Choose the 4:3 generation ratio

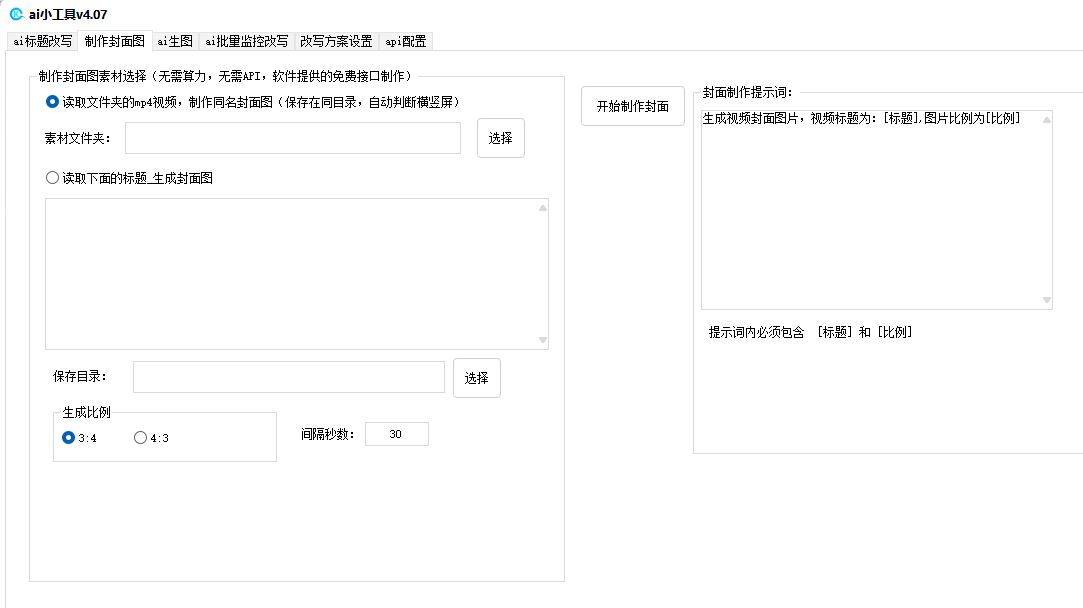click(x=141, y=437)
